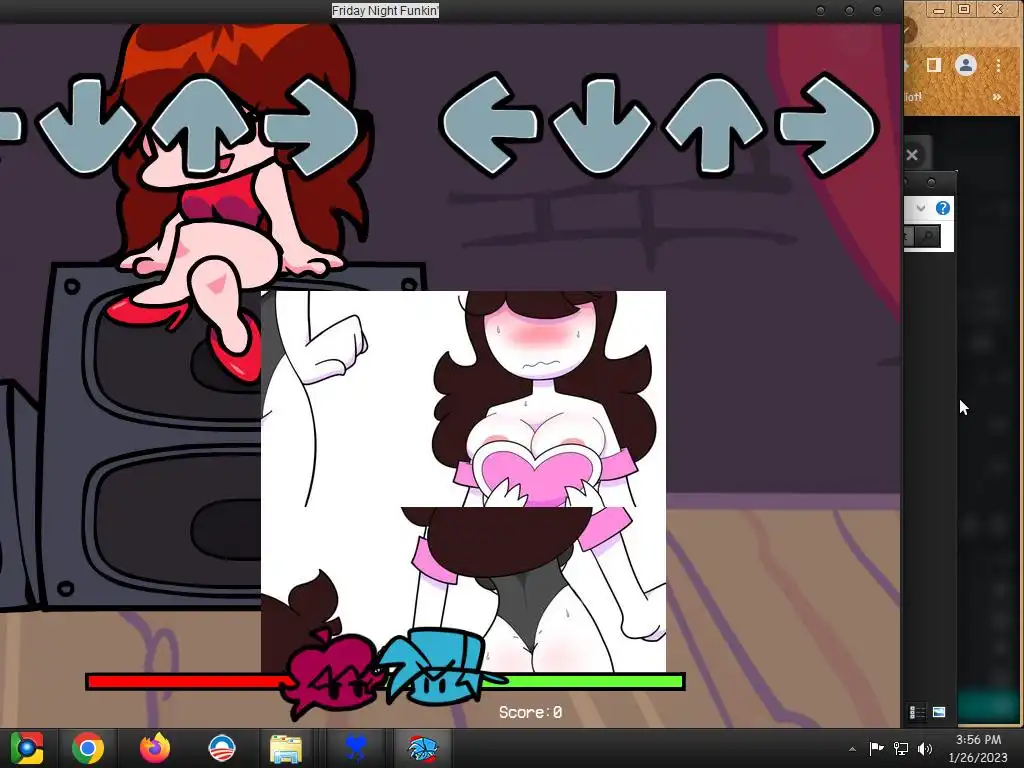Click the embedded cartoon image overlay
1024x768 pixels.
click(x=464, y=481)
